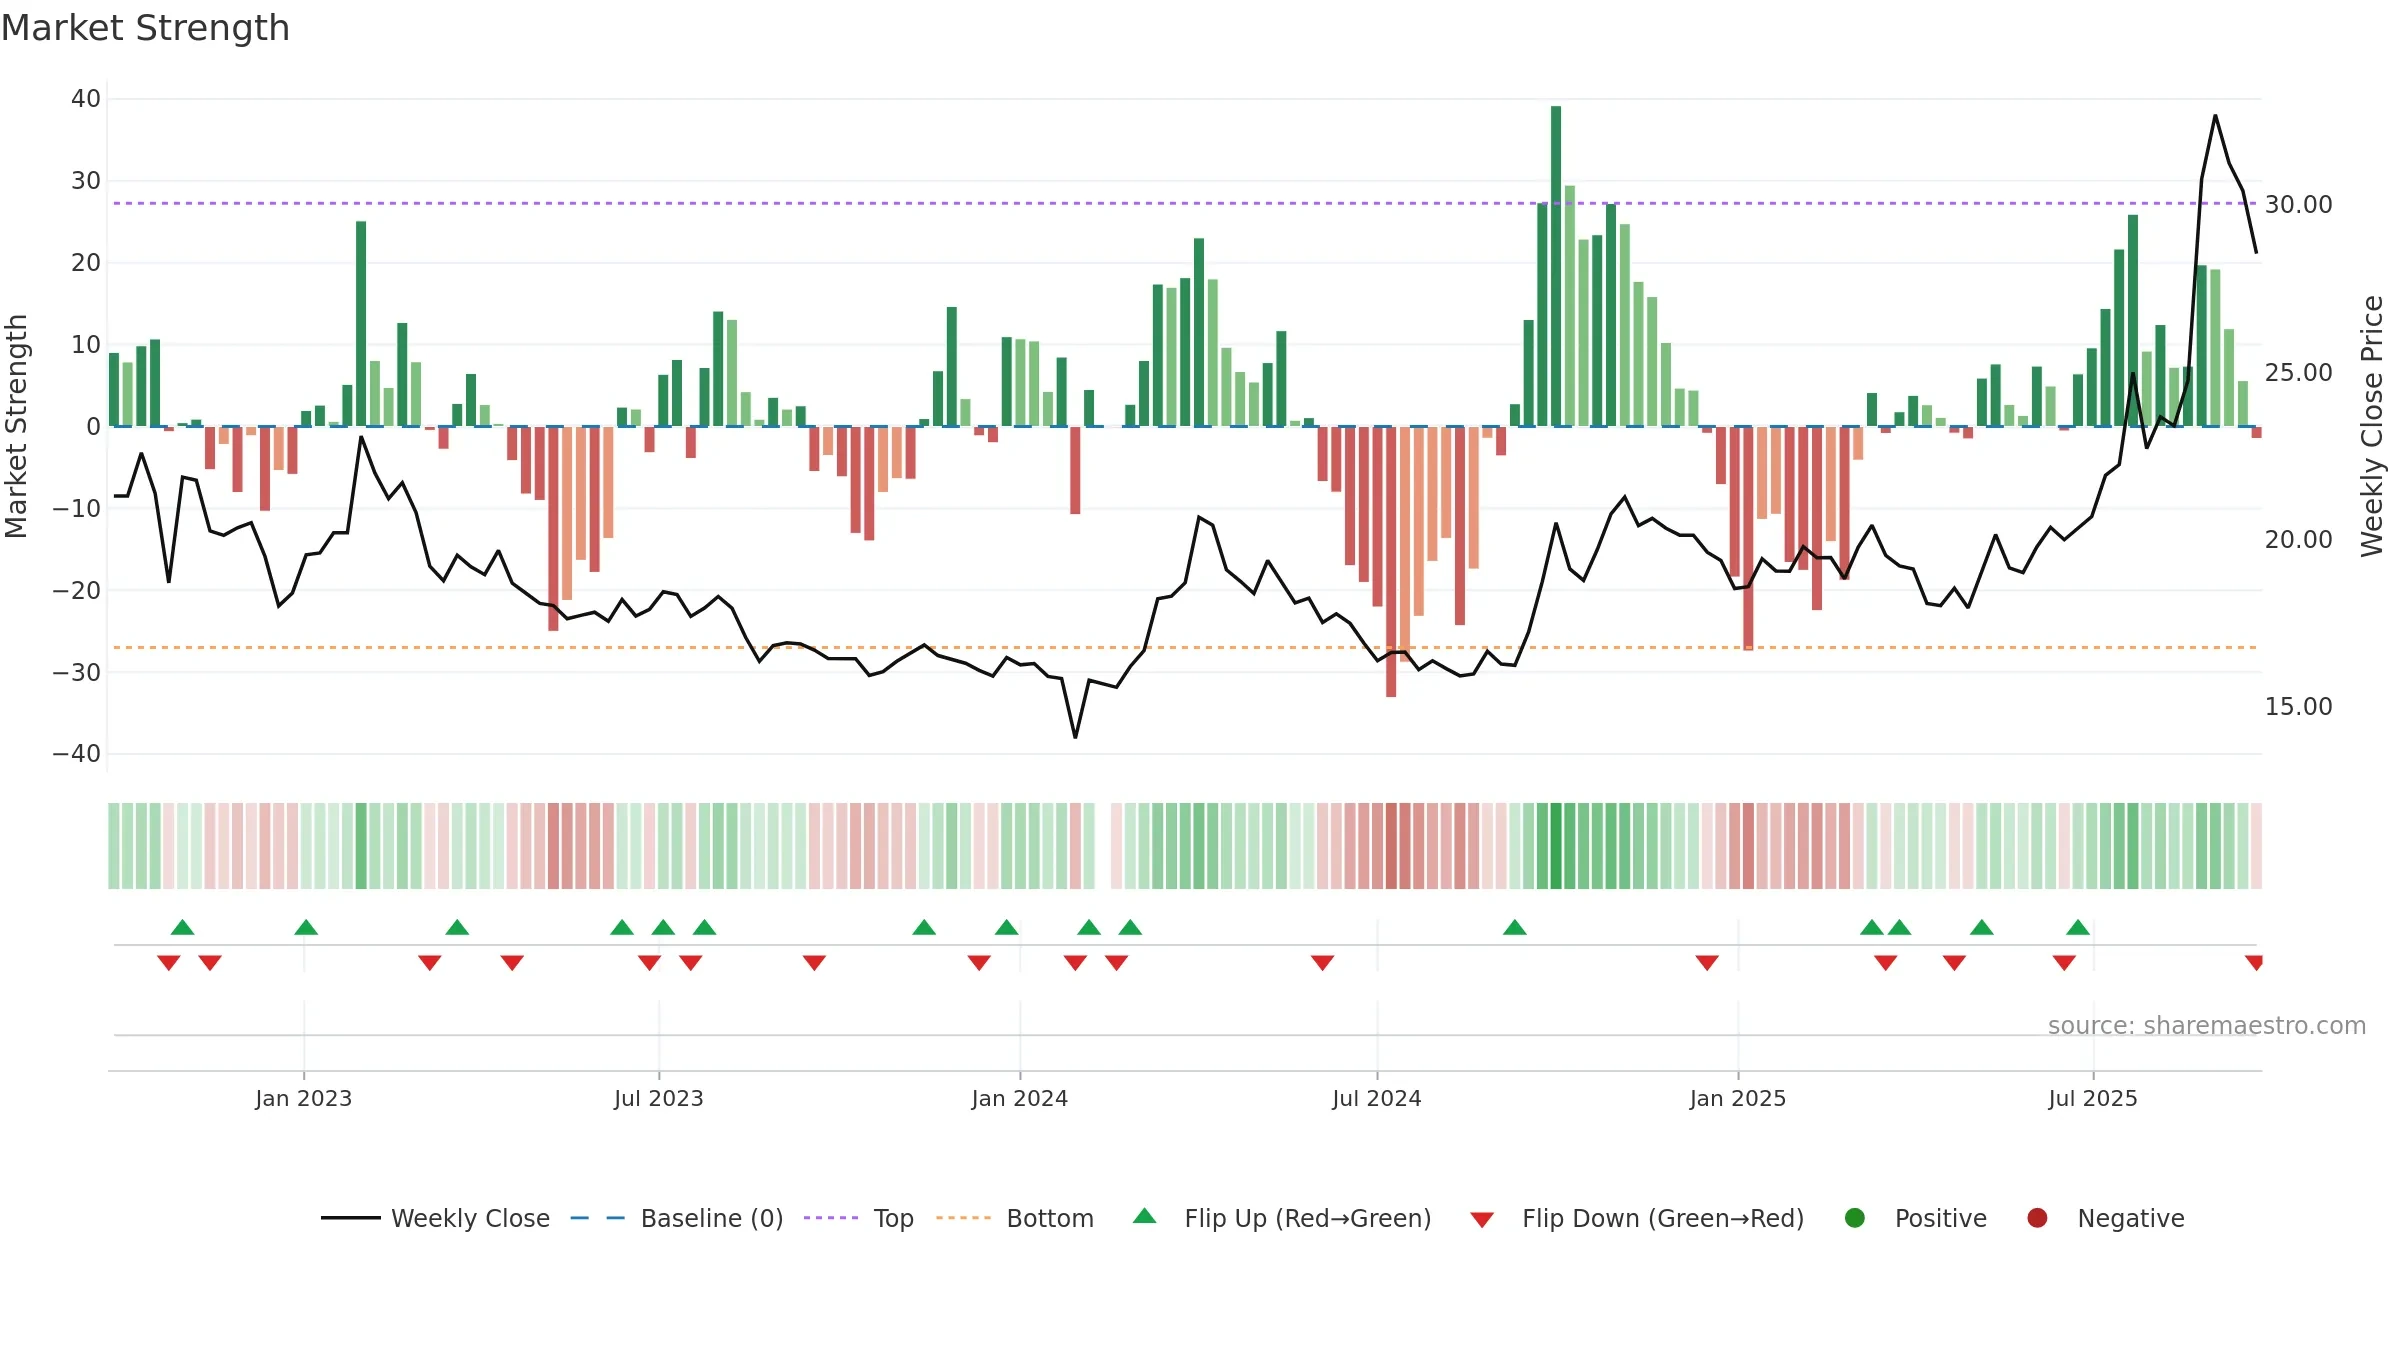
Task: Click the '0' left axis tick label
Action: (x=94, y=426)
